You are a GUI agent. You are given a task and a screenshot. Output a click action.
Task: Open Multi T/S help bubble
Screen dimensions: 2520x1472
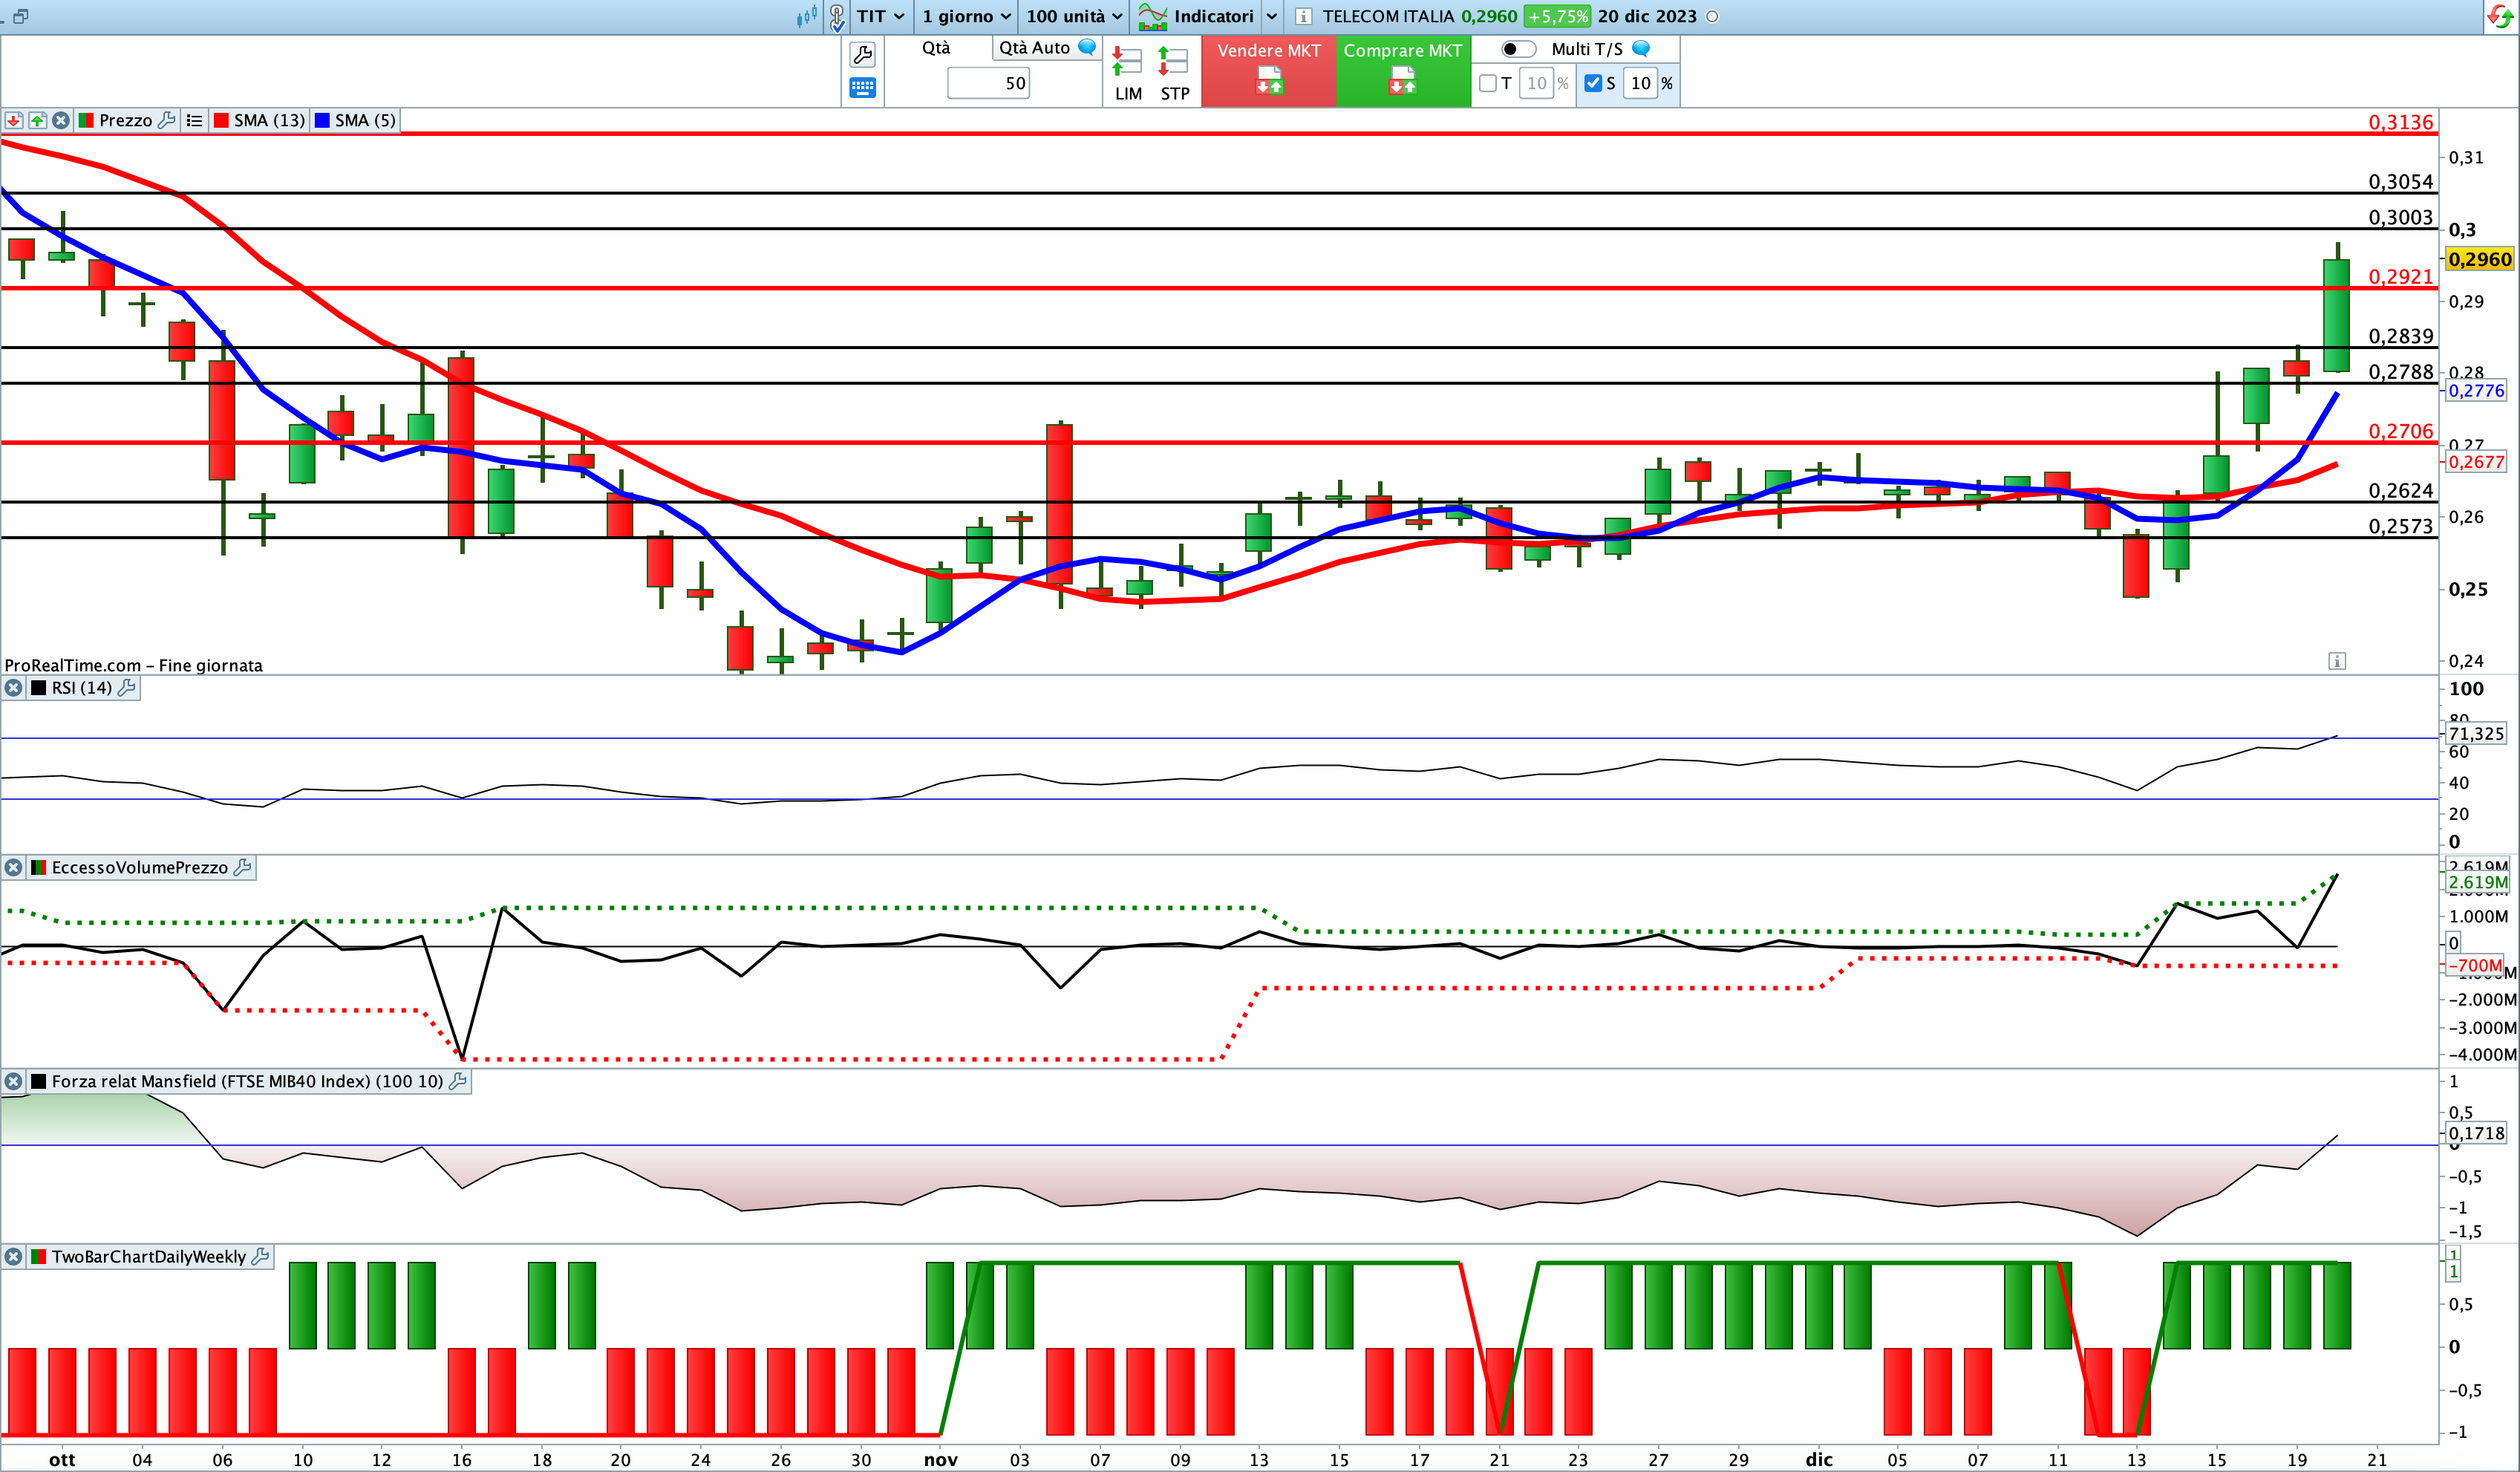coord(1641,48)
